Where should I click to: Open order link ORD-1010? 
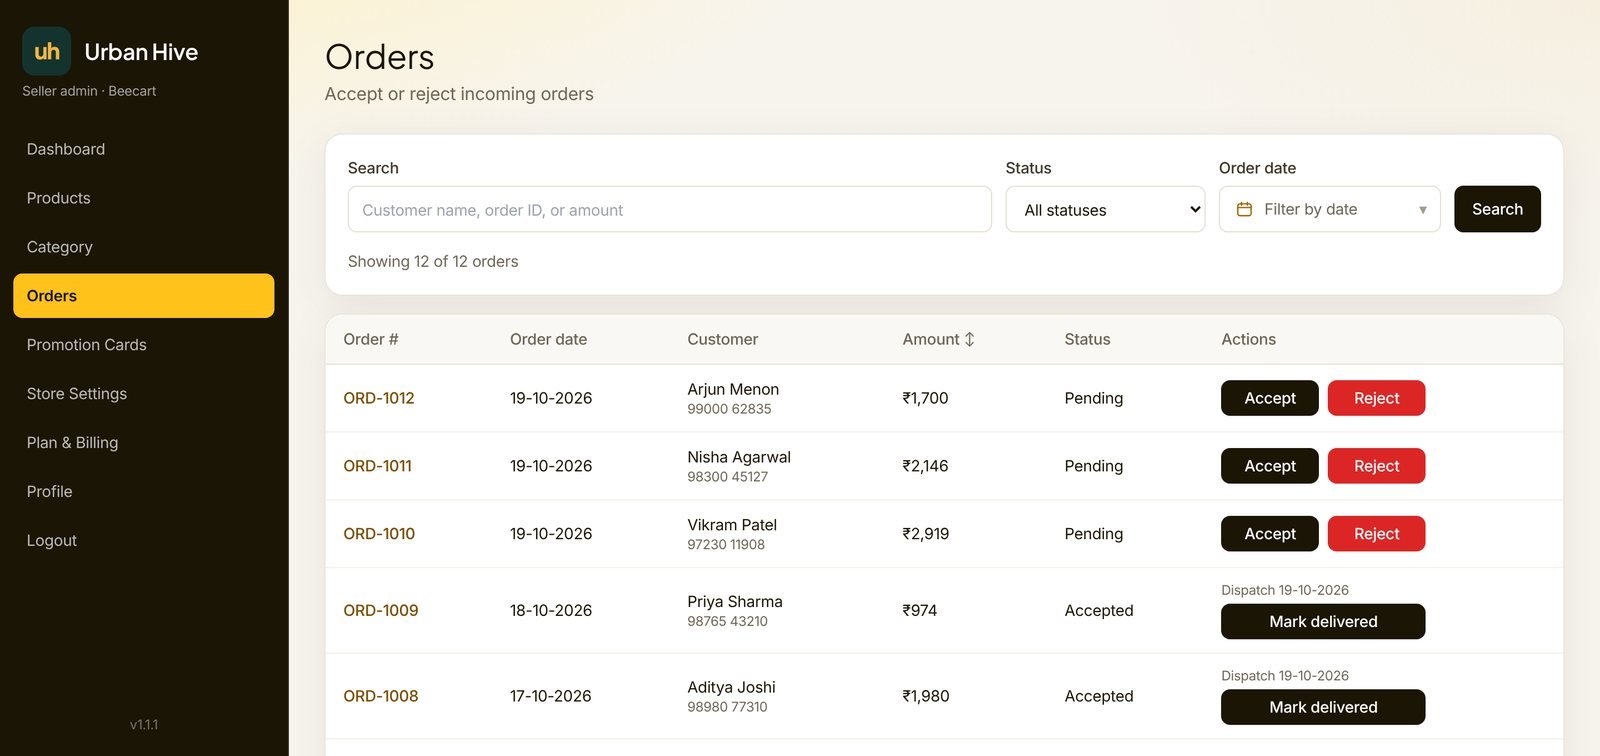click(379, 534)
